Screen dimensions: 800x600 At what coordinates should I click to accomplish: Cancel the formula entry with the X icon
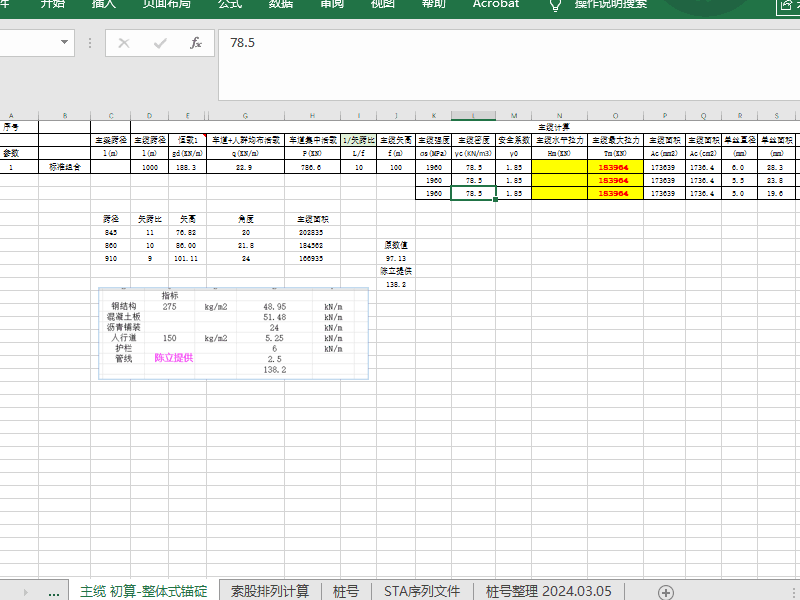[x=124, y=43]
